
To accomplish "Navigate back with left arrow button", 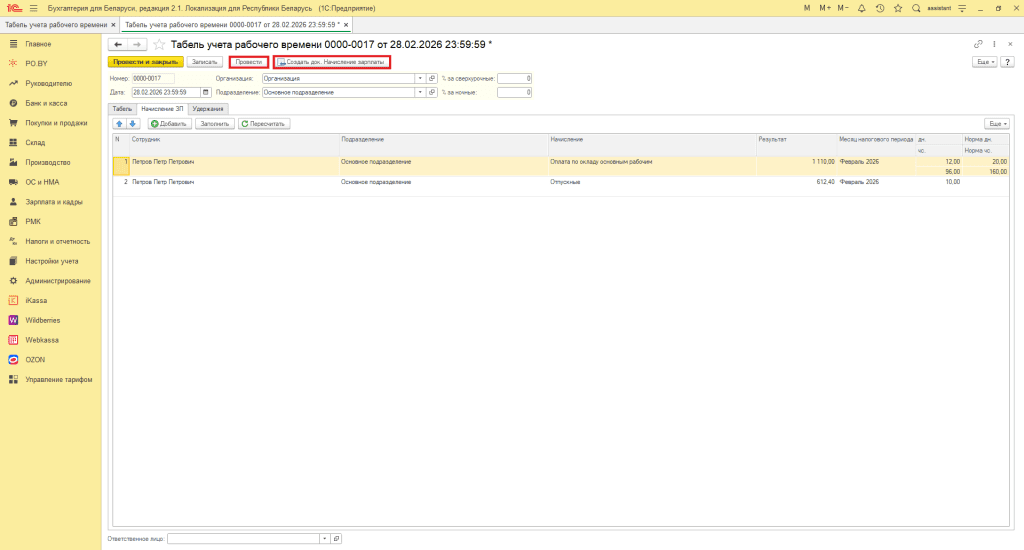I will tap(117, 45).
